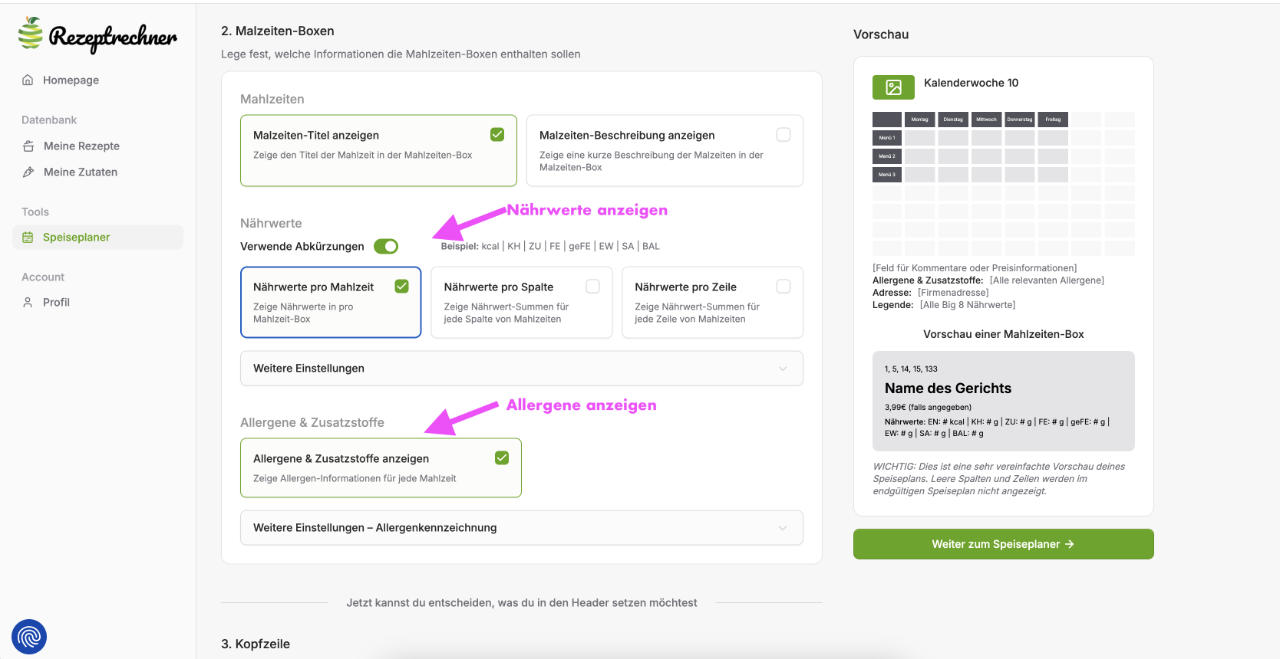
Task: Click the Profil person icon
Action: click(28, 302)
